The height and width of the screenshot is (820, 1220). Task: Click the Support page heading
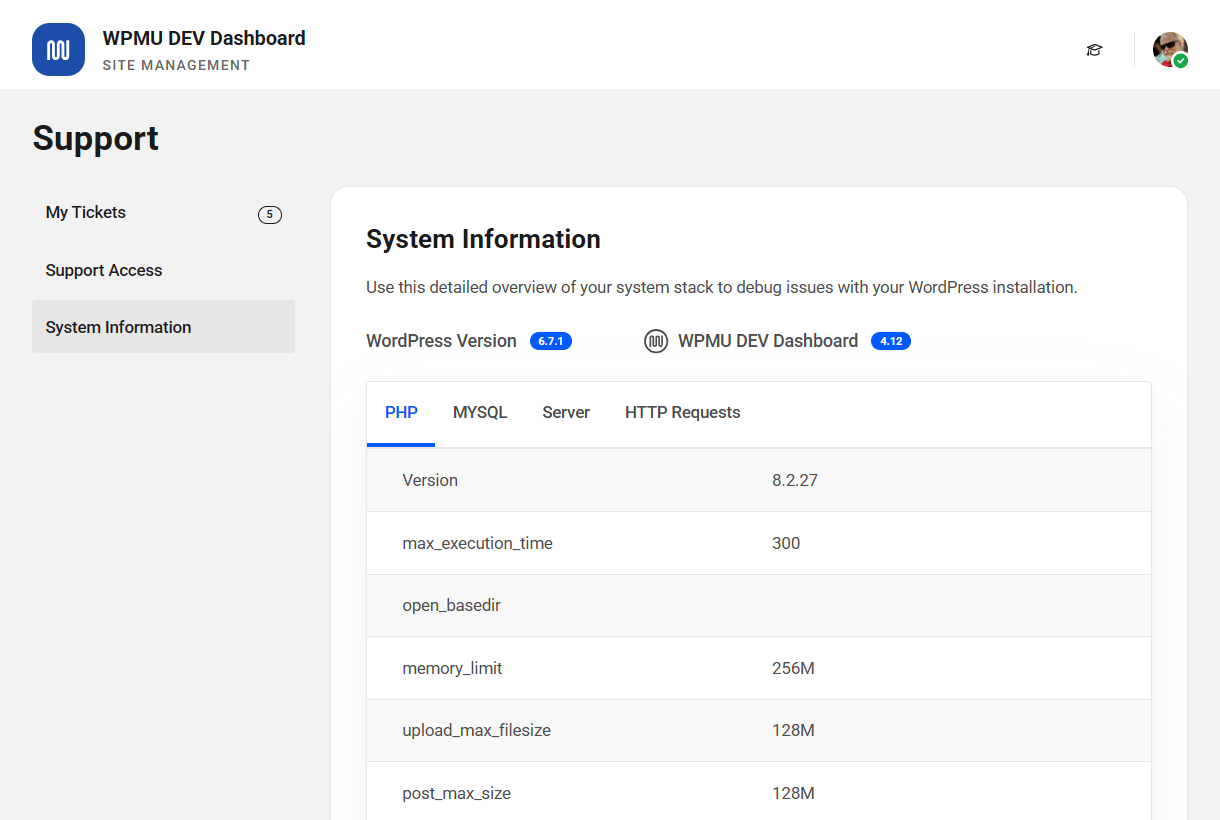pyautogui.click(x=96, y=138)
